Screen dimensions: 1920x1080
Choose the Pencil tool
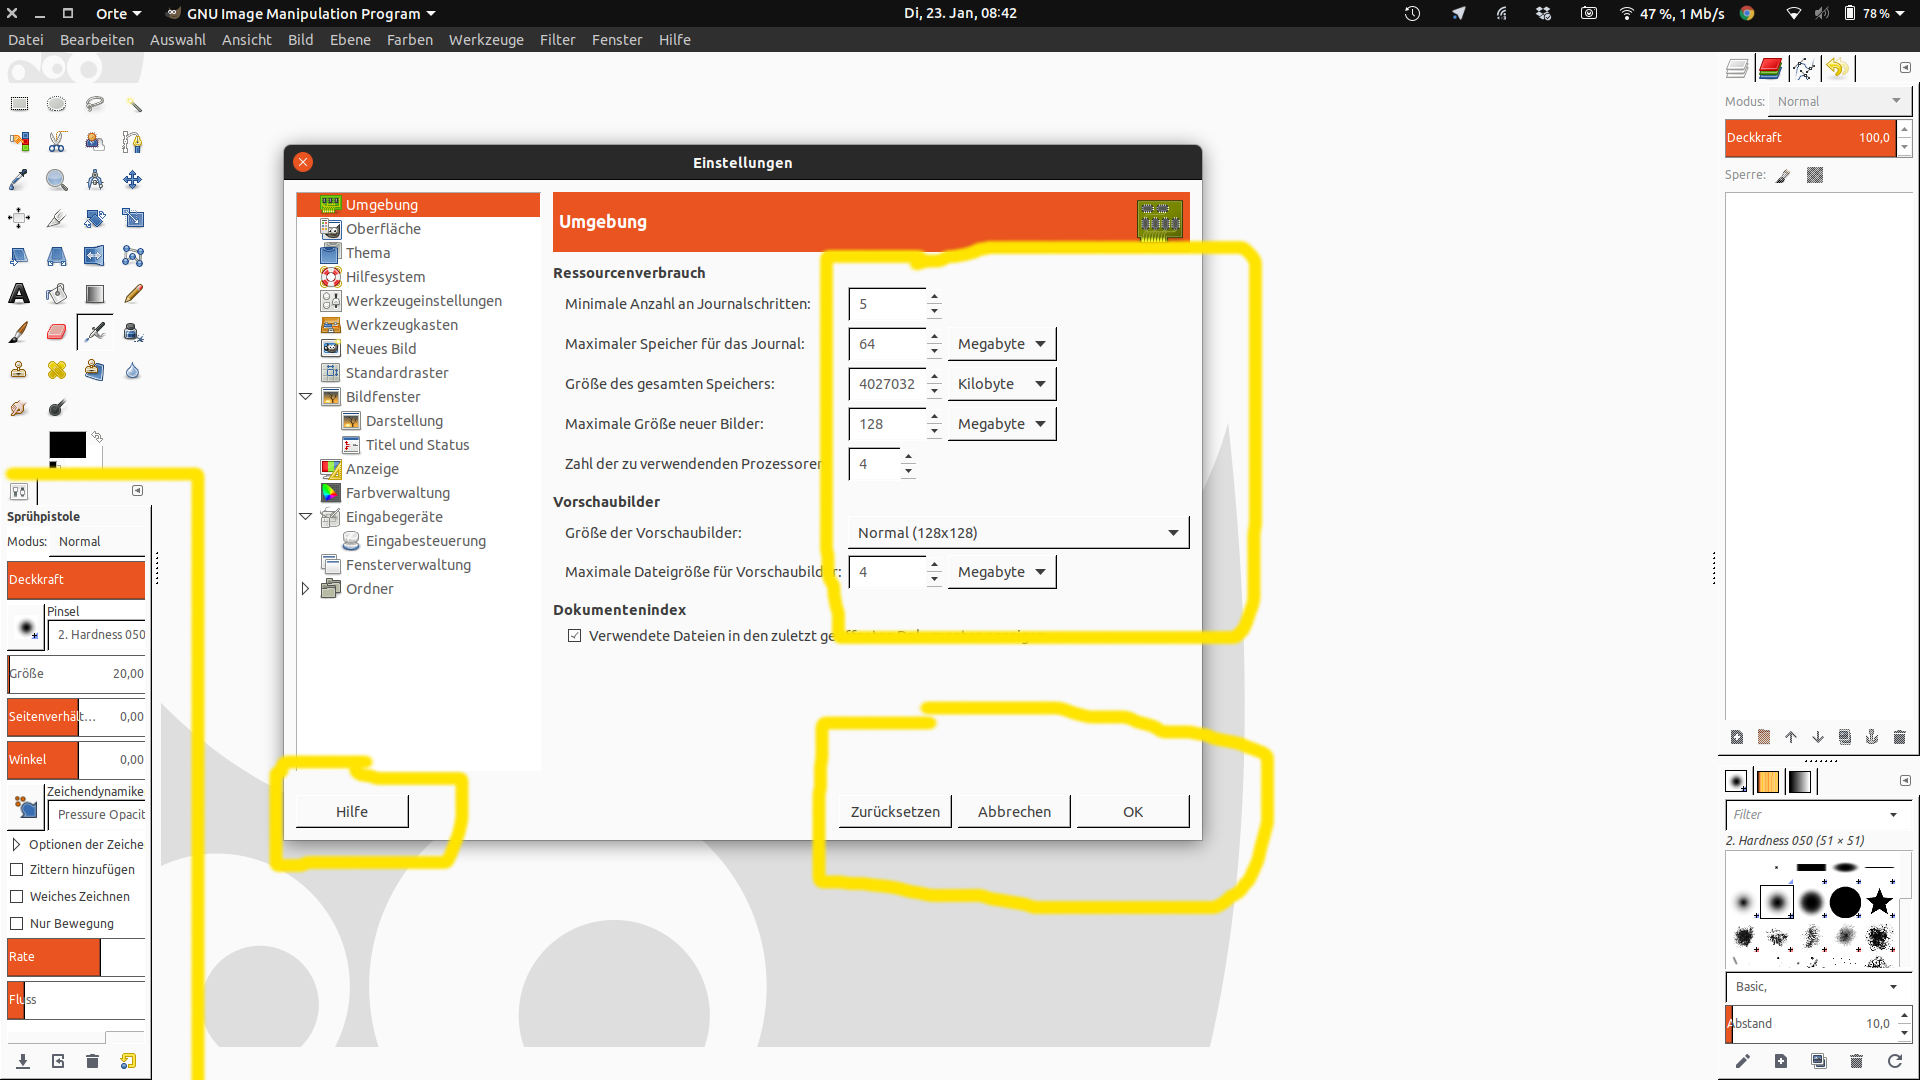133,294
